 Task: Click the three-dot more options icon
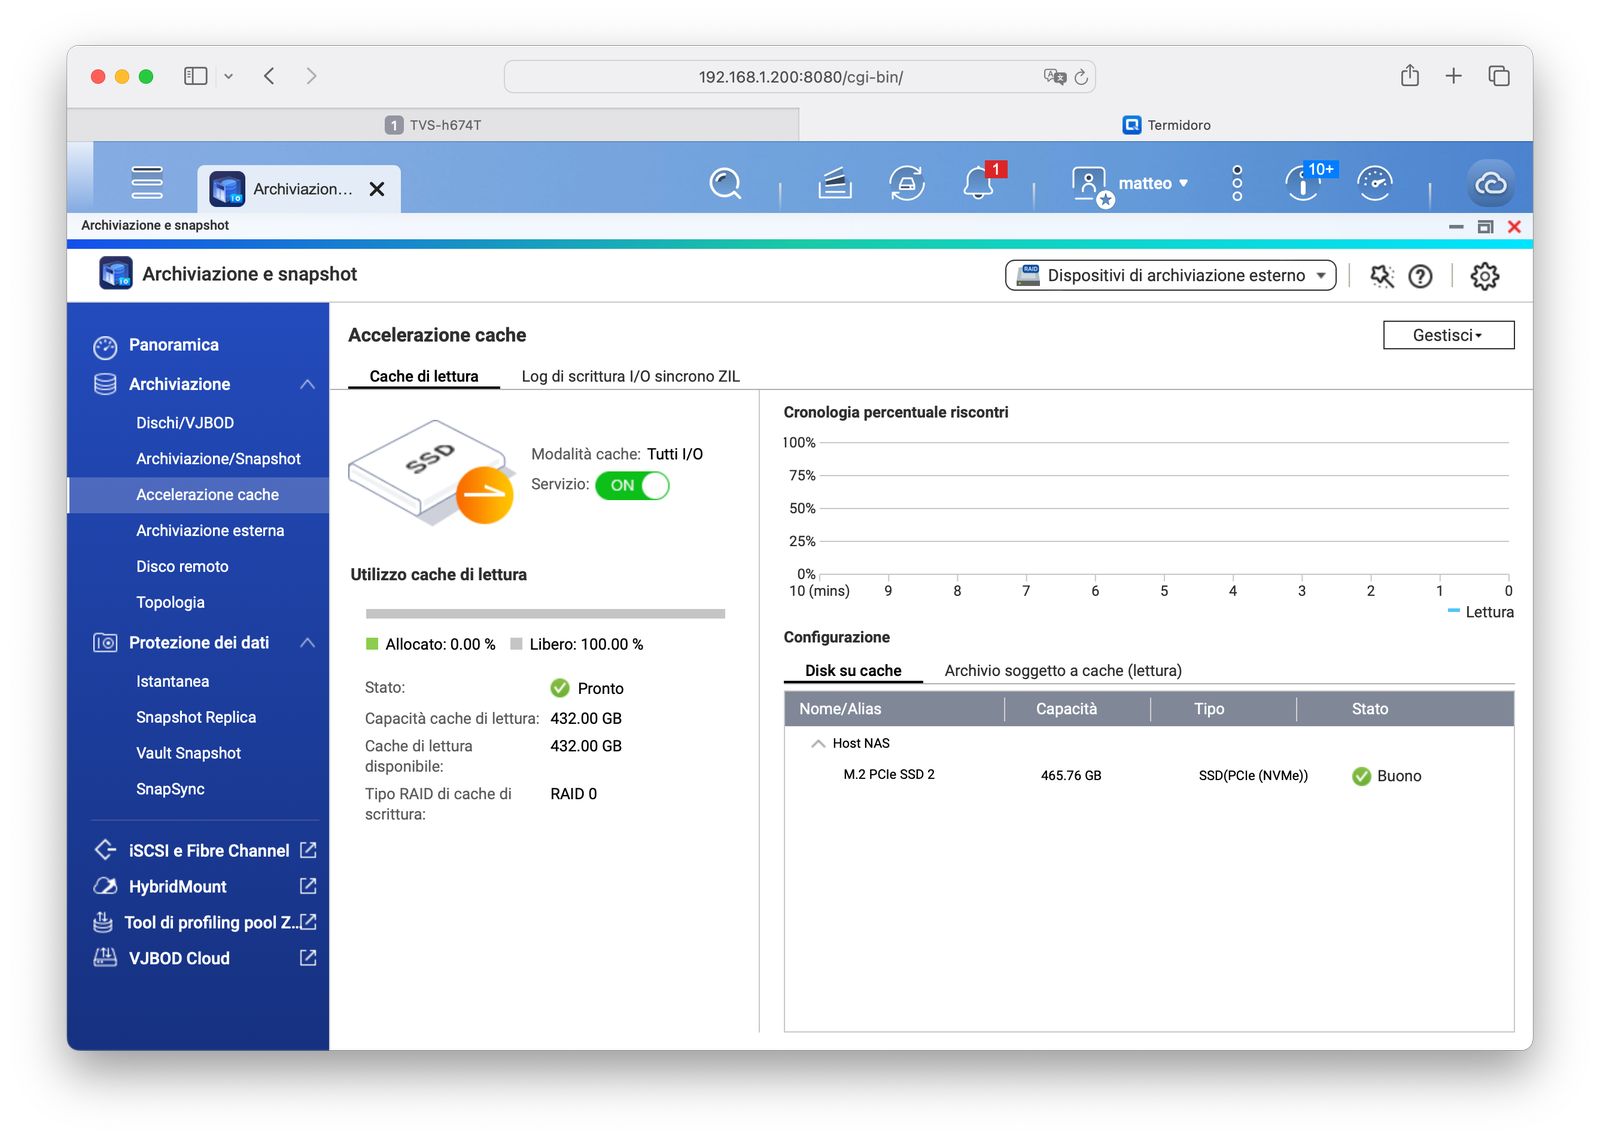coord(1237,184)
